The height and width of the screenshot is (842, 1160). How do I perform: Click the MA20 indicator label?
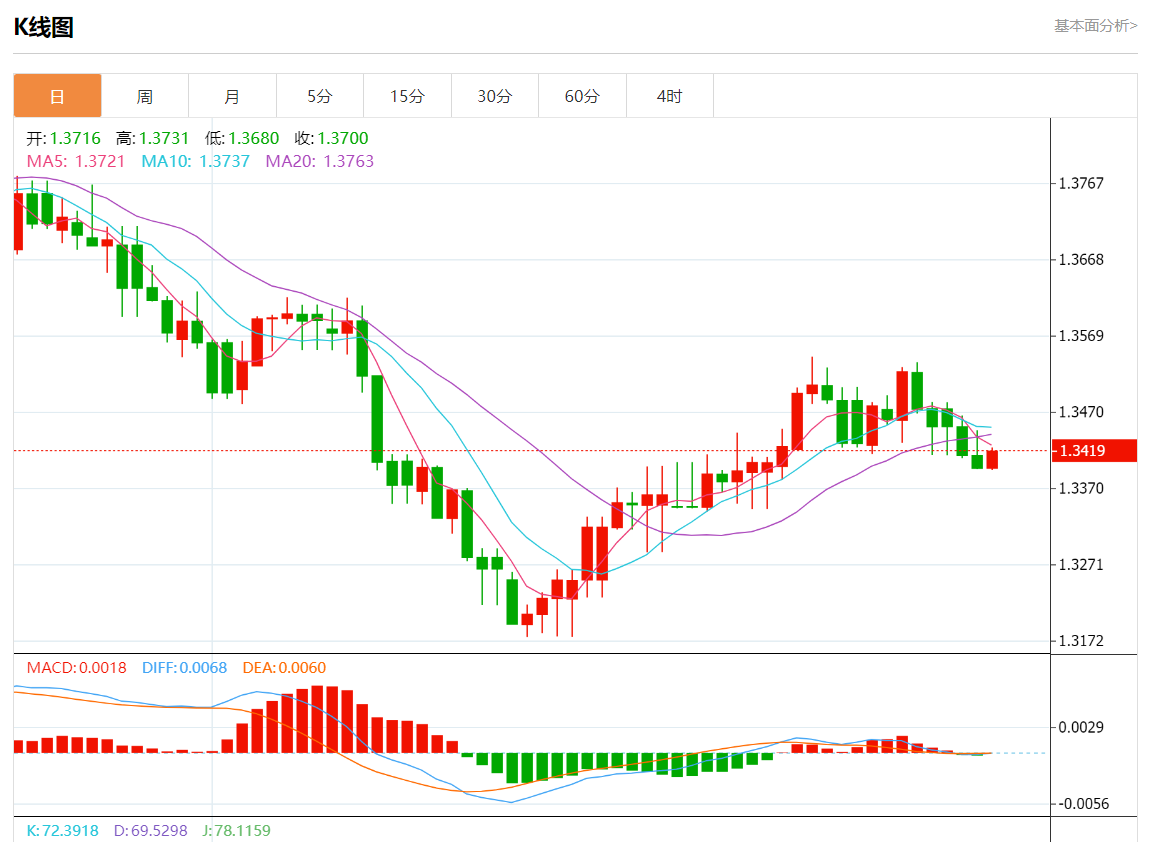(x=319, y=161)
